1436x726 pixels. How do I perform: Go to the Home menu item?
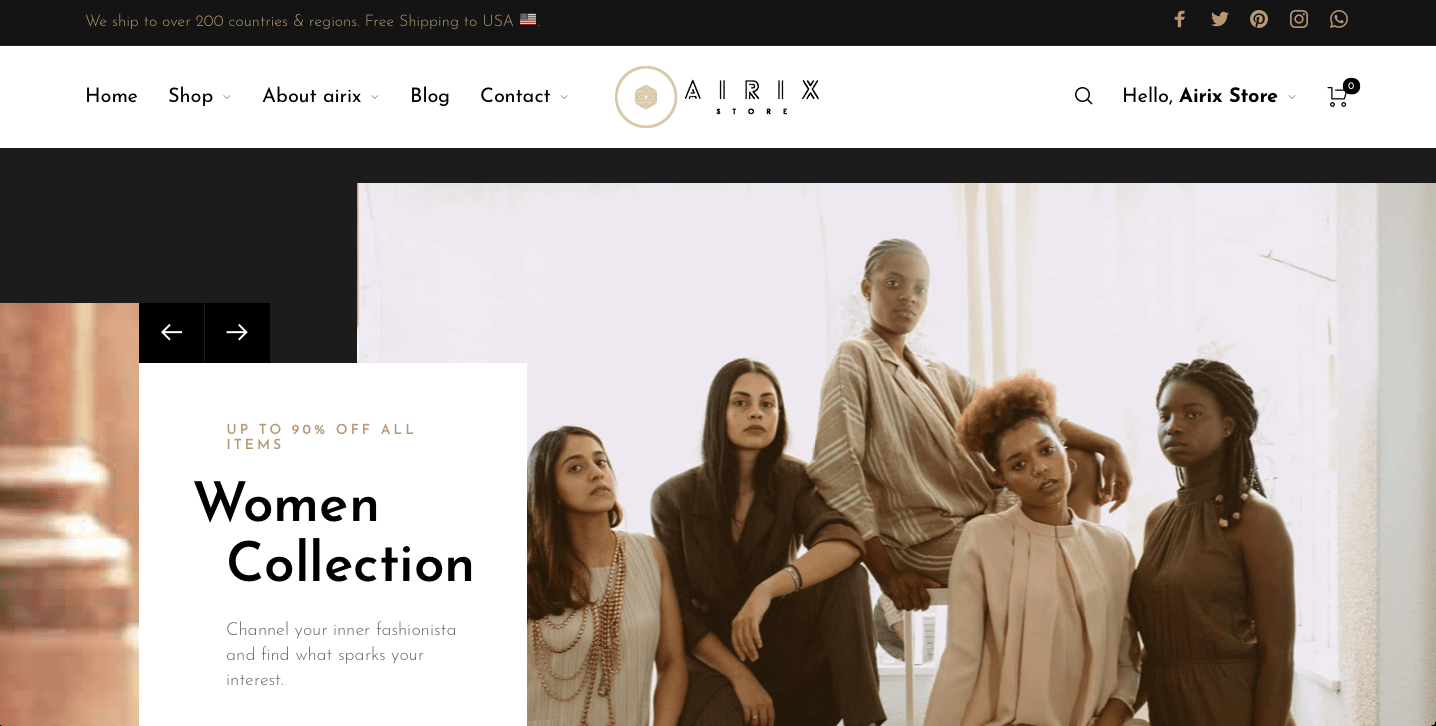[x=111, y=96]
